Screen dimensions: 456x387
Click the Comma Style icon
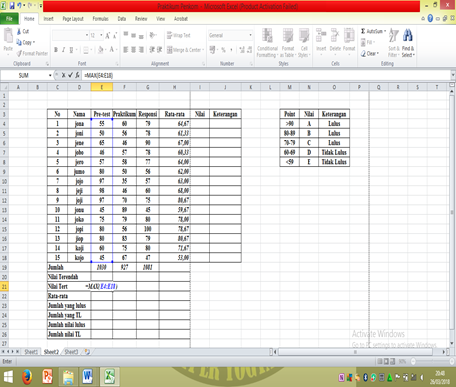[x=231, y=50]
